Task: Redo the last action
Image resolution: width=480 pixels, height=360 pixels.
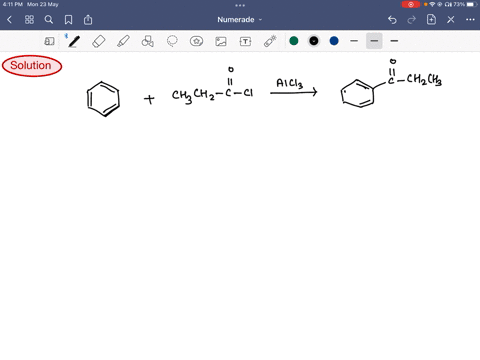Action: pyautogui.click(x=412, y=20)
